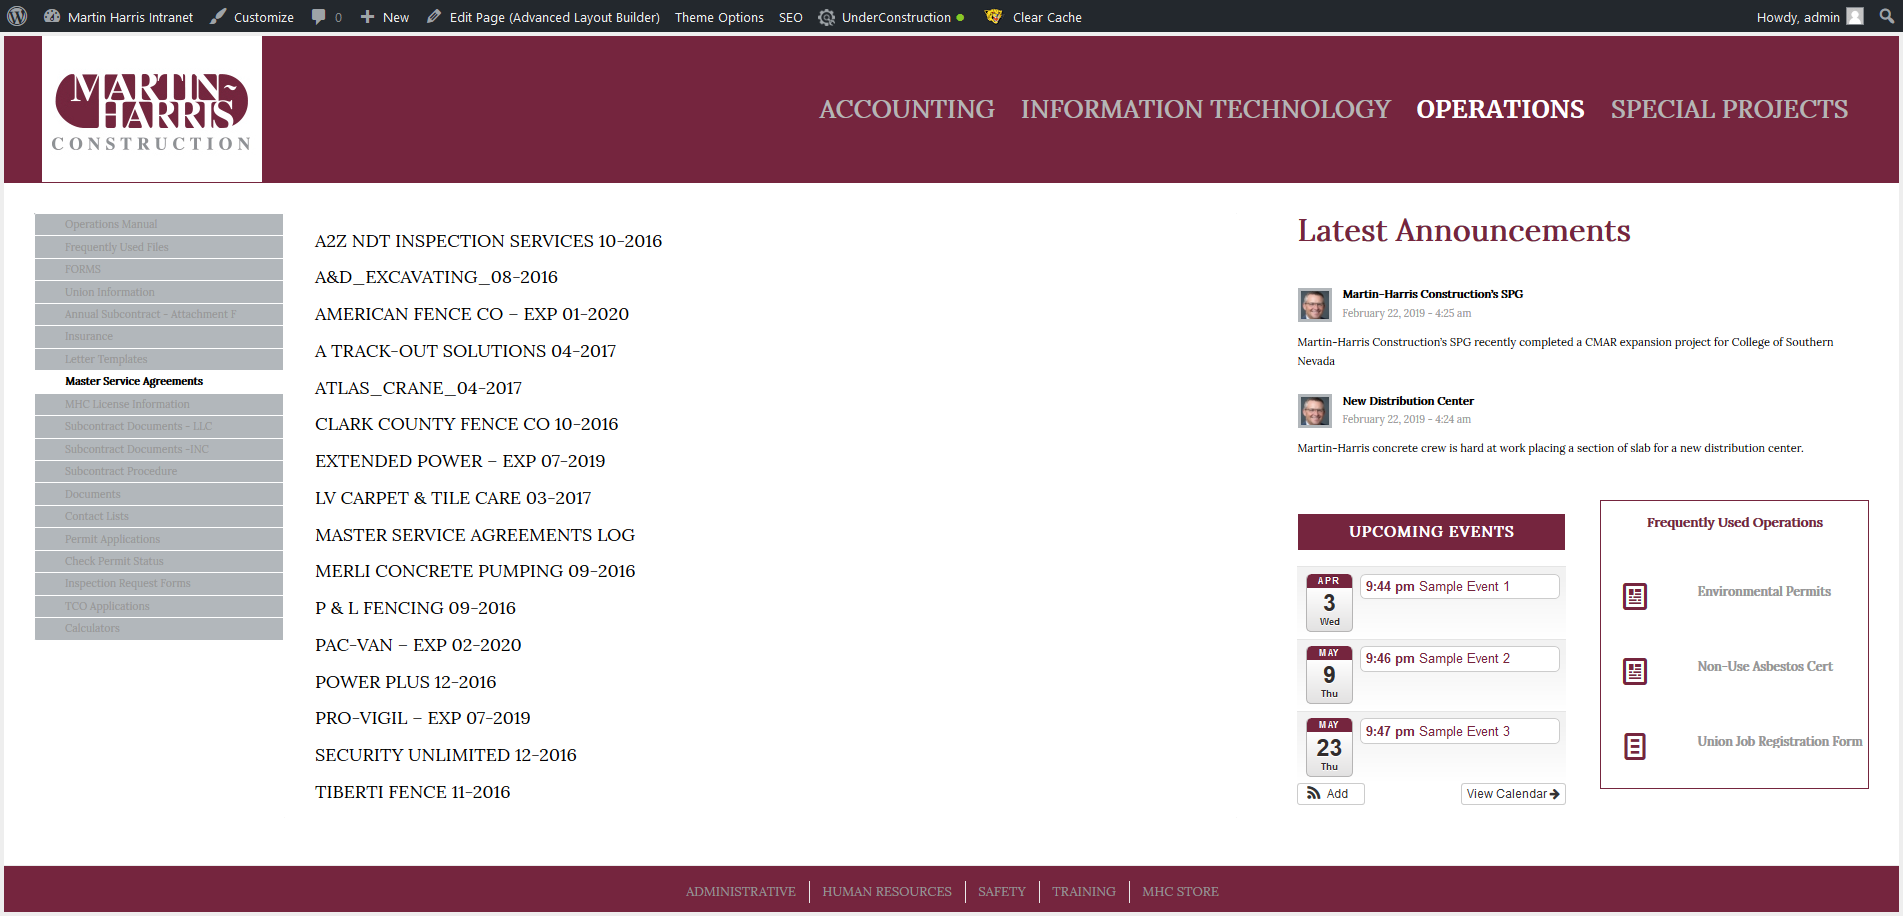Open Special Projects section
This screenshot has height=916, width=1903.
pyautogui.click(x=1729, y=109)
